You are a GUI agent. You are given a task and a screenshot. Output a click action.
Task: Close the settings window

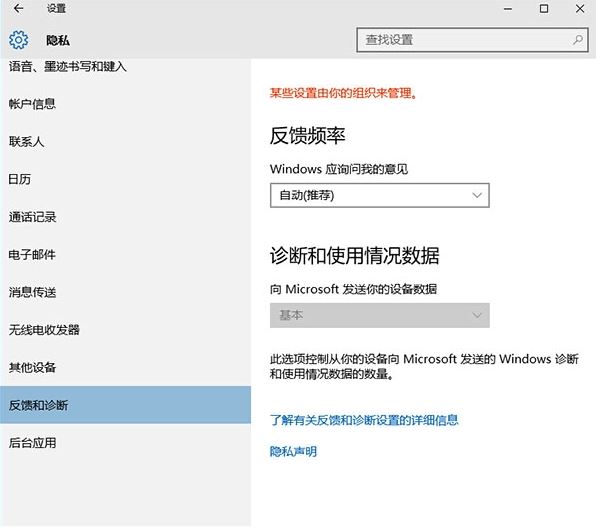coord(580,8)
